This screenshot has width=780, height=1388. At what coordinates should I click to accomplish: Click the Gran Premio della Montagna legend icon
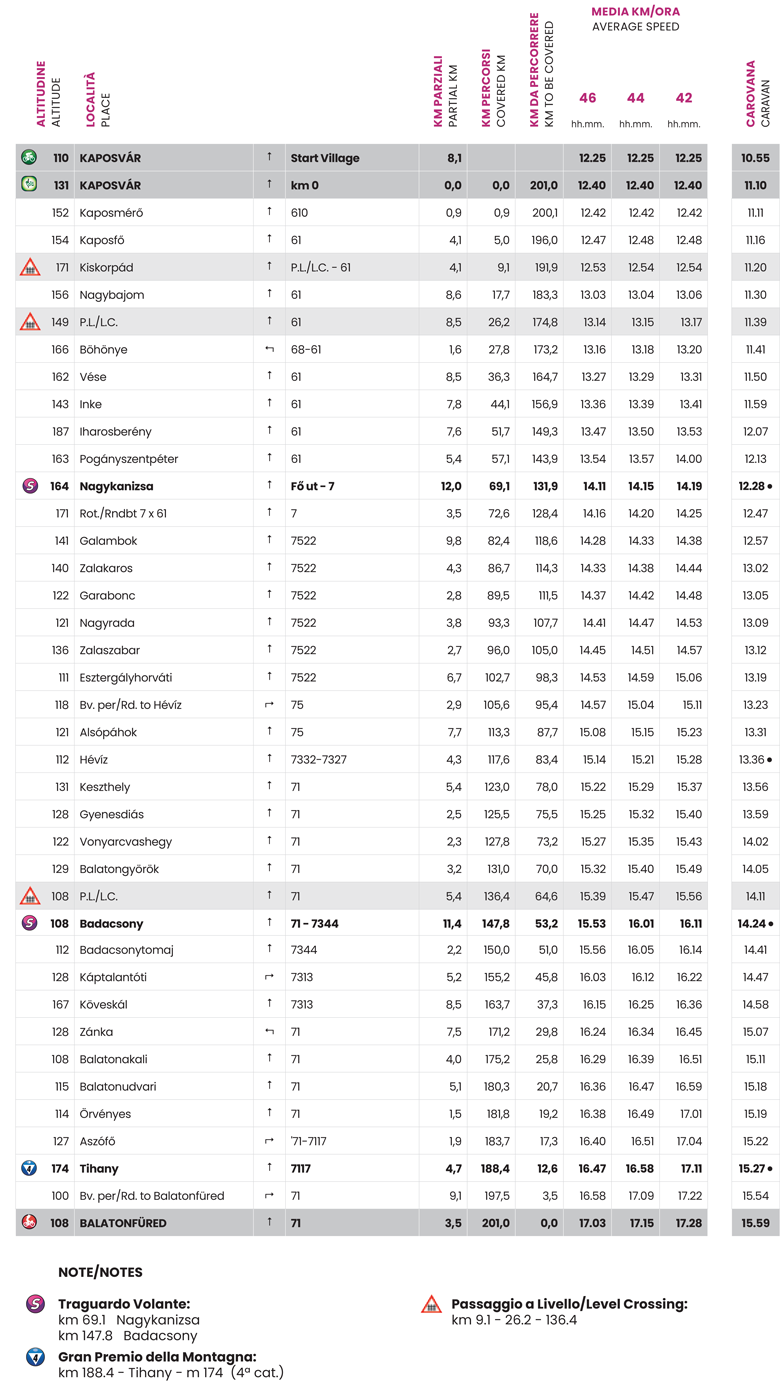pos(35,1357)
